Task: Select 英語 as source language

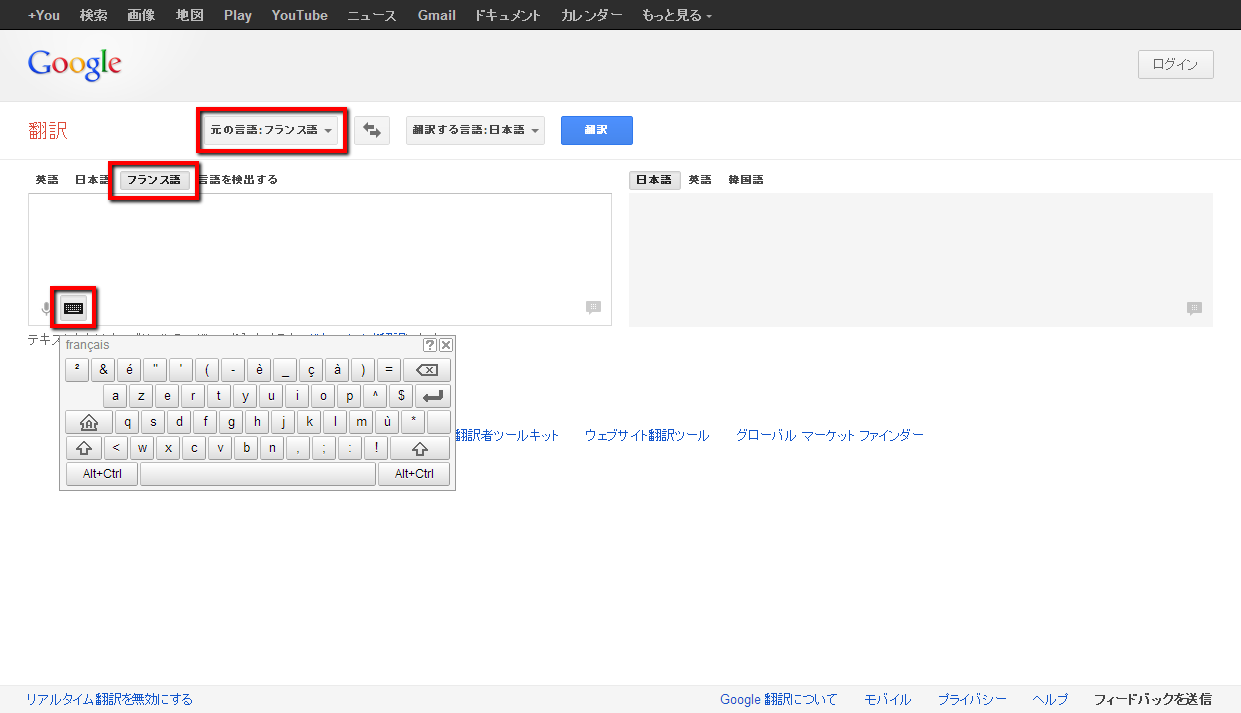Action: 47,180
